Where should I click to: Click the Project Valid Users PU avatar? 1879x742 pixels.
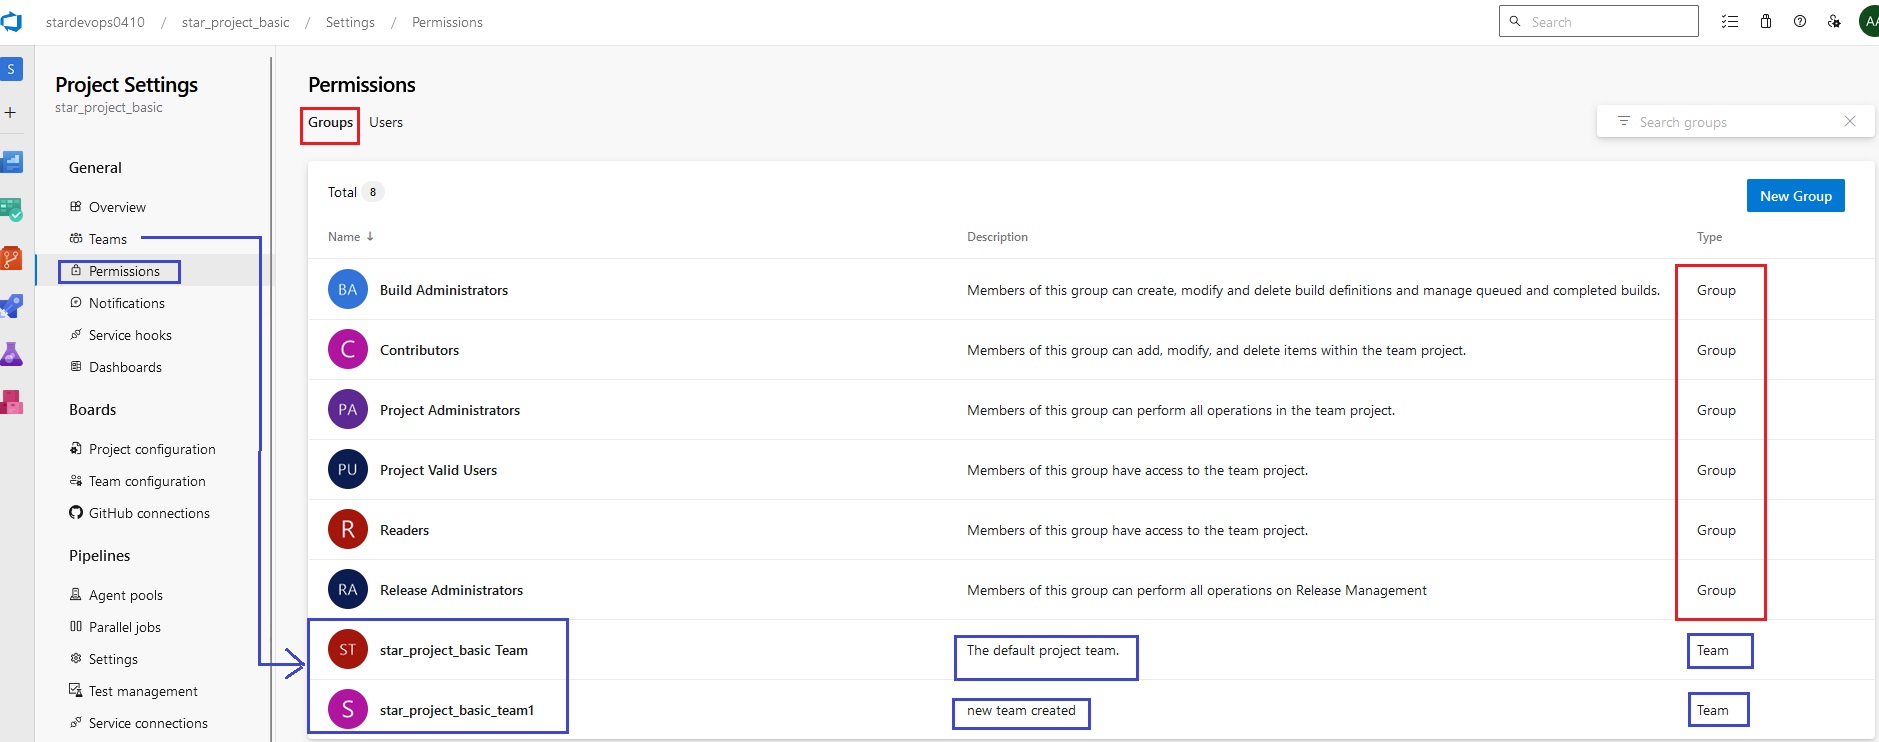coord(348,470)
